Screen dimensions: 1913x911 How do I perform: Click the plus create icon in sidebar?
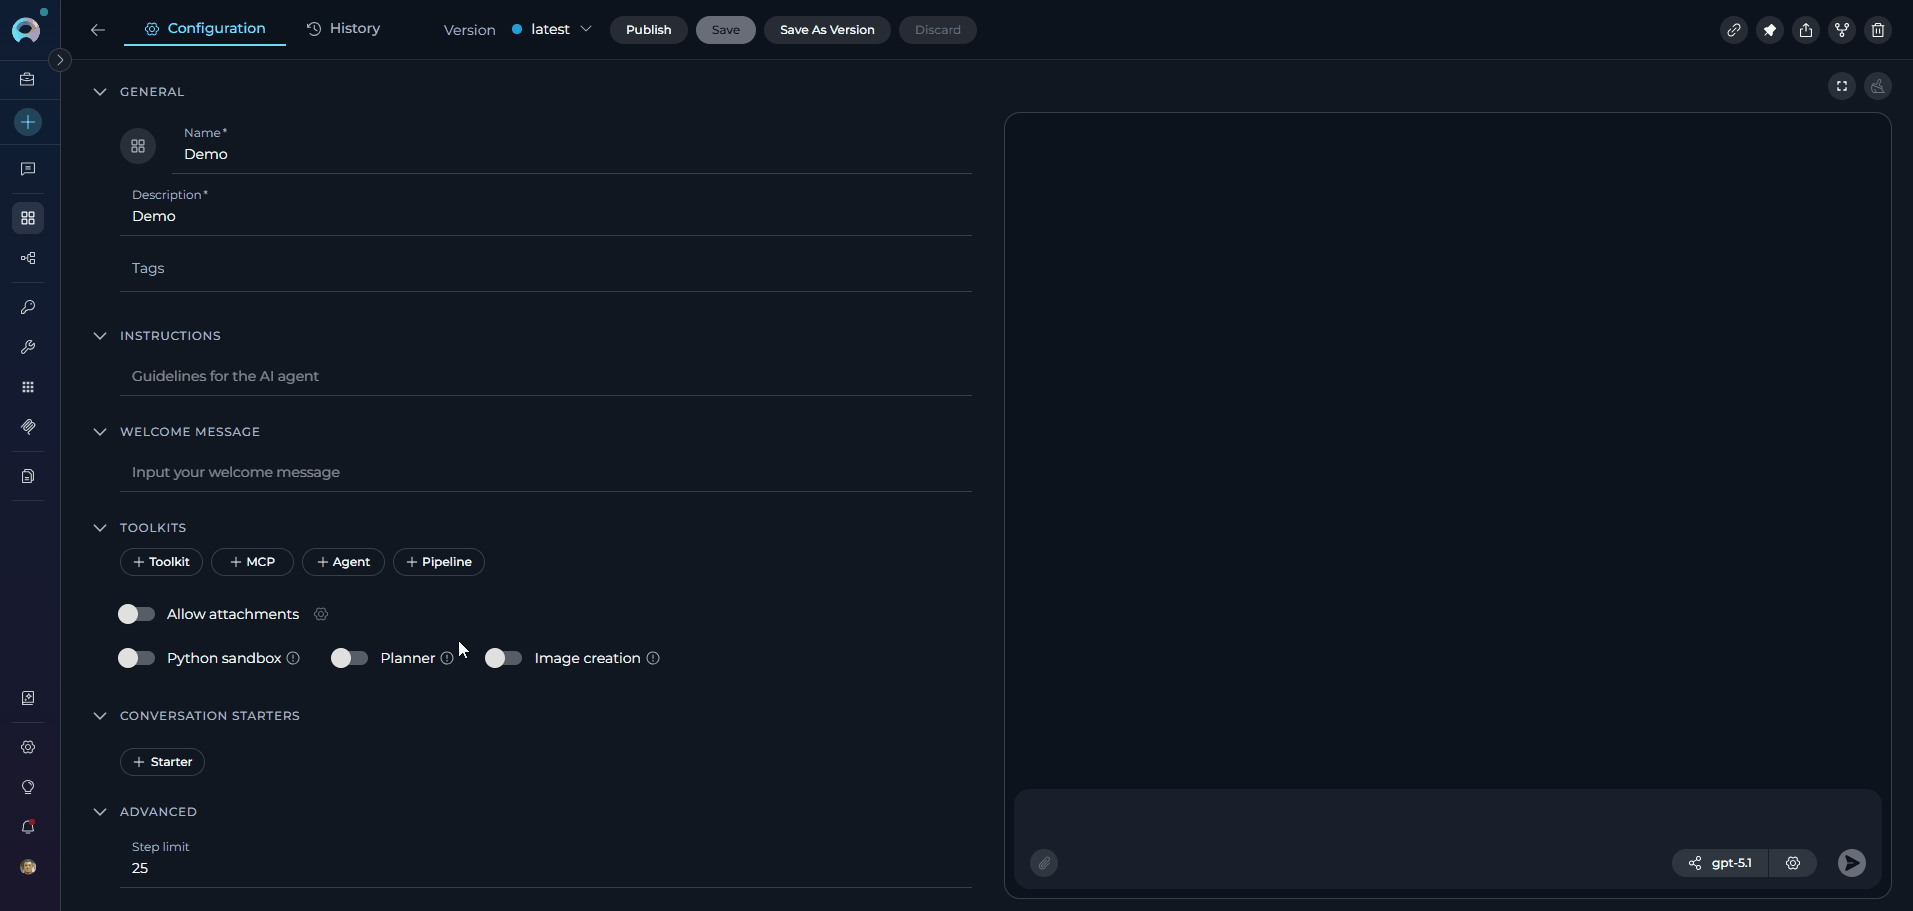click(x=28, y=122)
